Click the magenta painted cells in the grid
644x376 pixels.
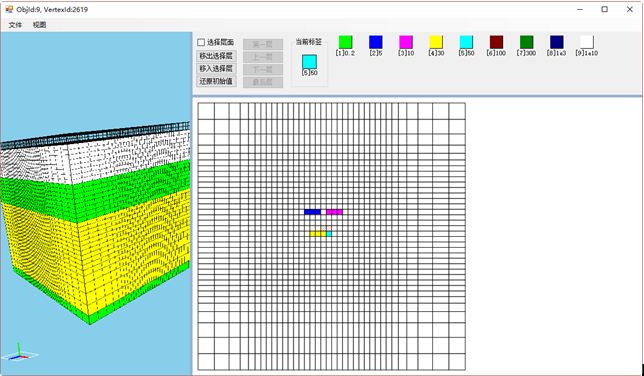coord(334,212)
